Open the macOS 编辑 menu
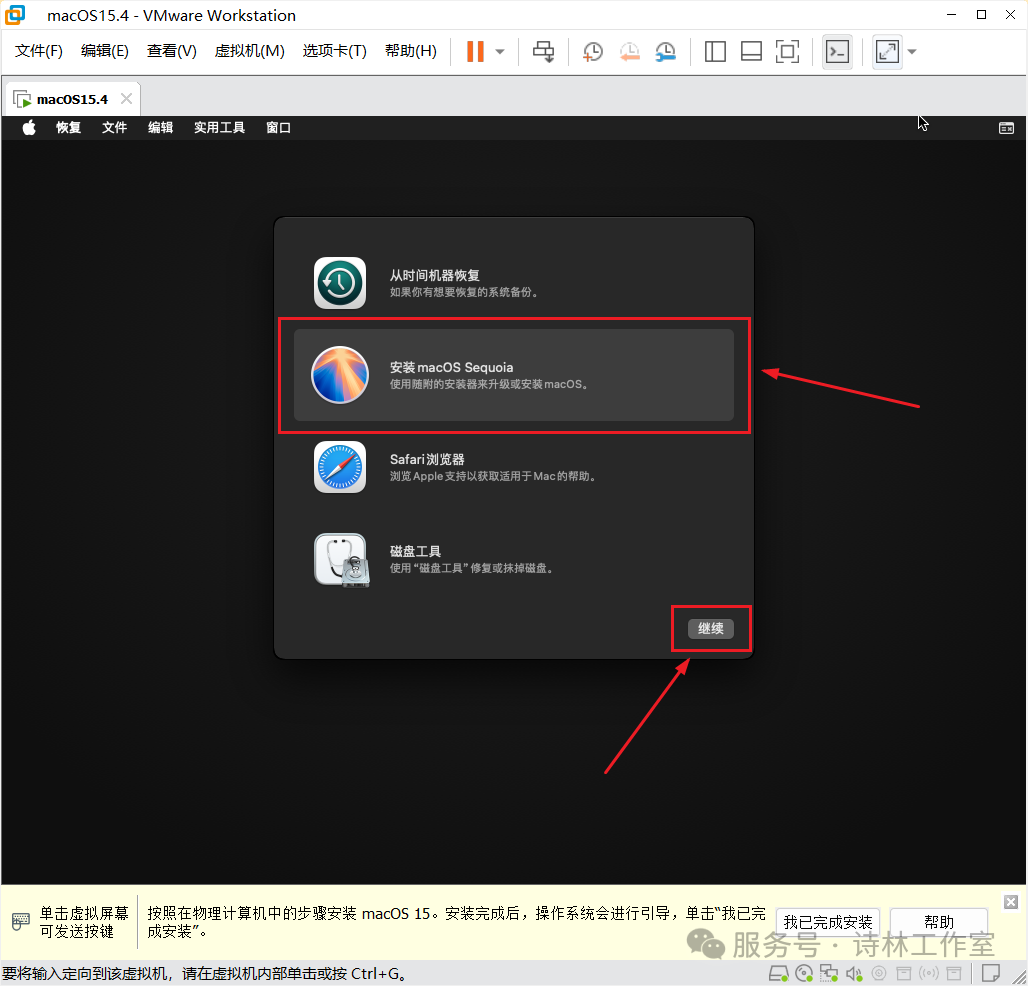Screen dimensions: 1028x986 click(x=160, y=127)
